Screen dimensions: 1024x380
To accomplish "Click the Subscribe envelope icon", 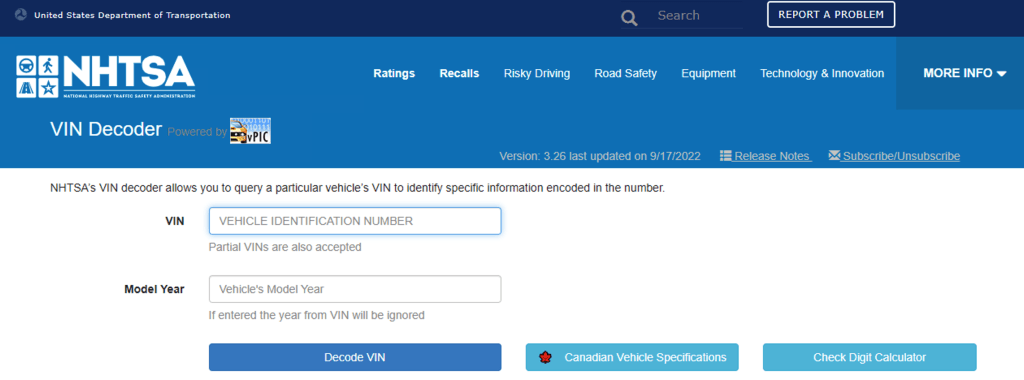I will click(834, 156).
